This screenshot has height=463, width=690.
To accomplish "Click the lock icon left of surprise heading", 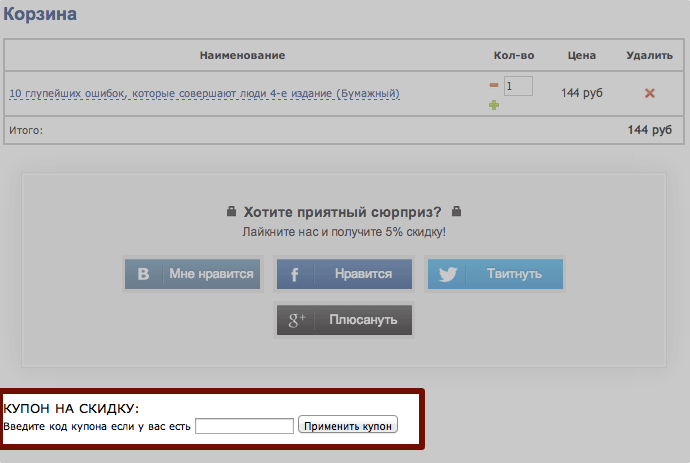I will (x=231, y=211).
